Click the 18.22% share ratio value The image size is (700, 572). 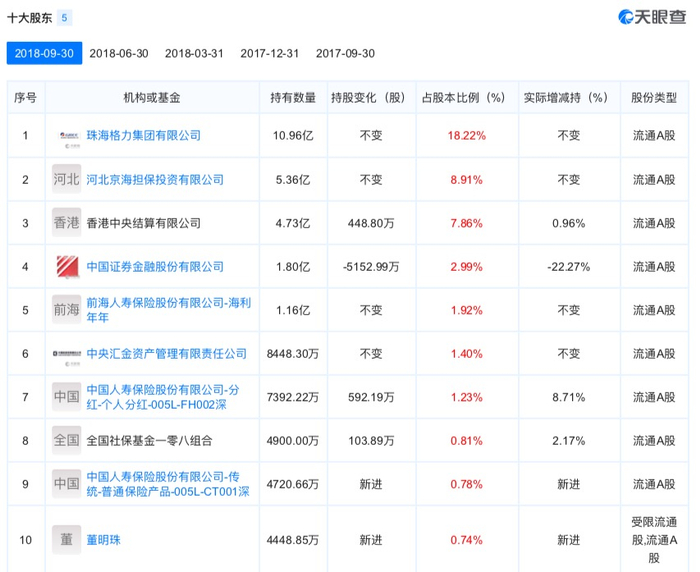467,136
